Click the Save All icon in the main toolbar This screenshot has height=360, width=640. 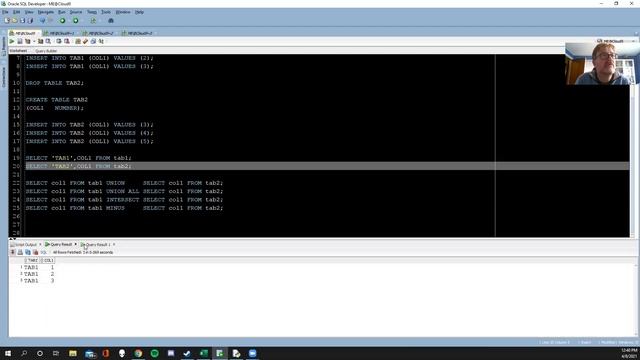point(30,21)
